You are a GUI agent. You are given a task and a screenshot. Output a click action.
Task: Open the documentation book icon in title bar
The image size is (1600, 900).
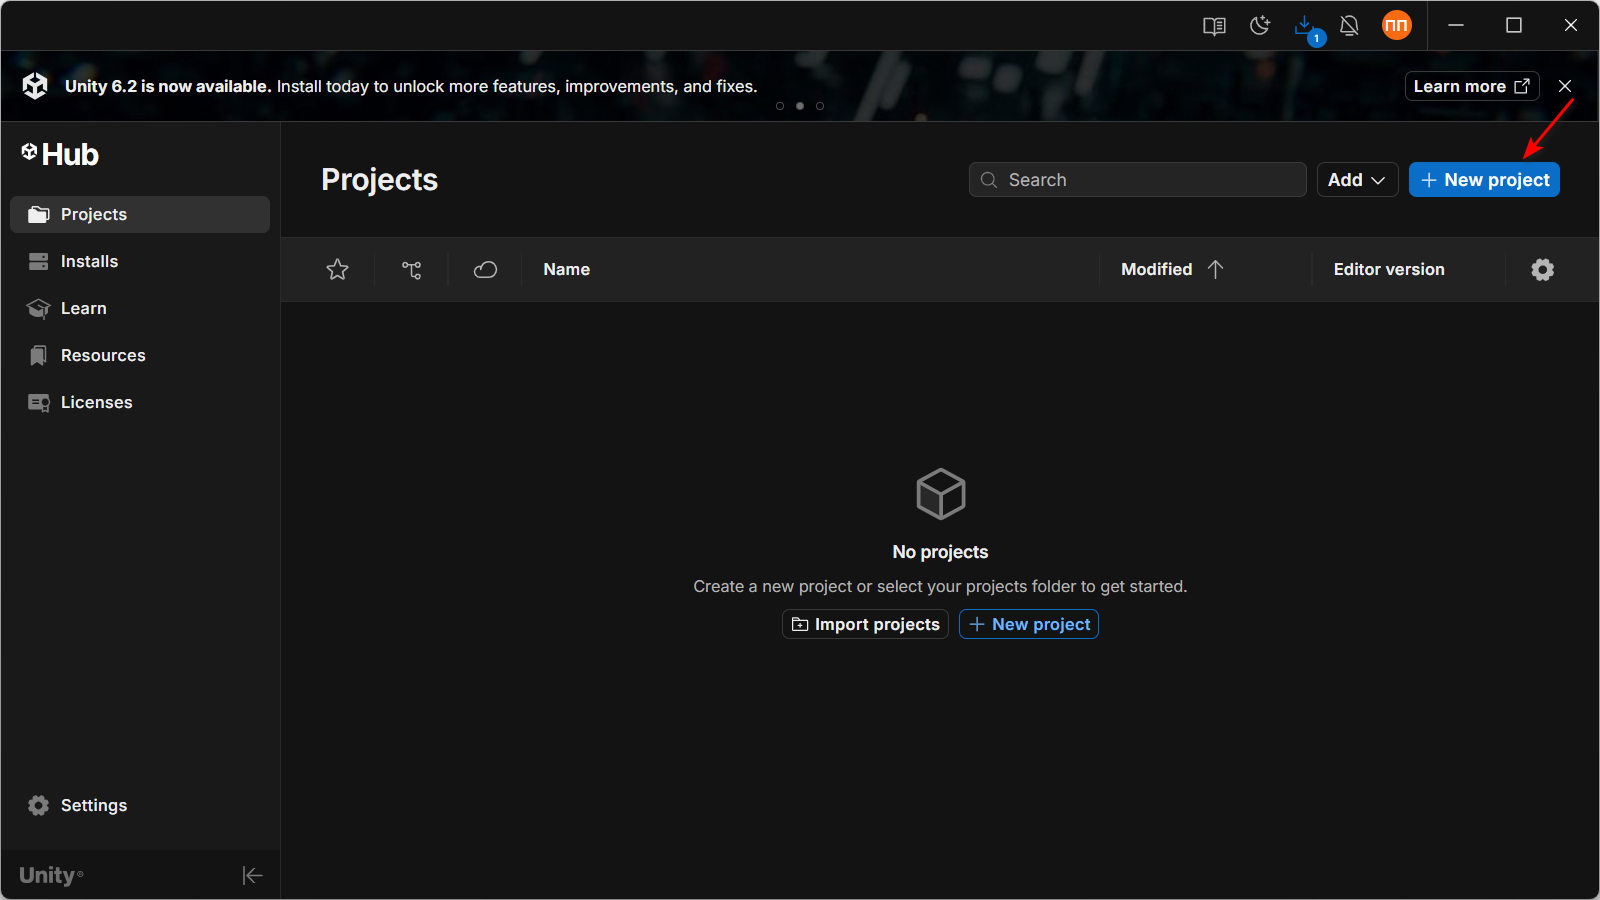1214,26
